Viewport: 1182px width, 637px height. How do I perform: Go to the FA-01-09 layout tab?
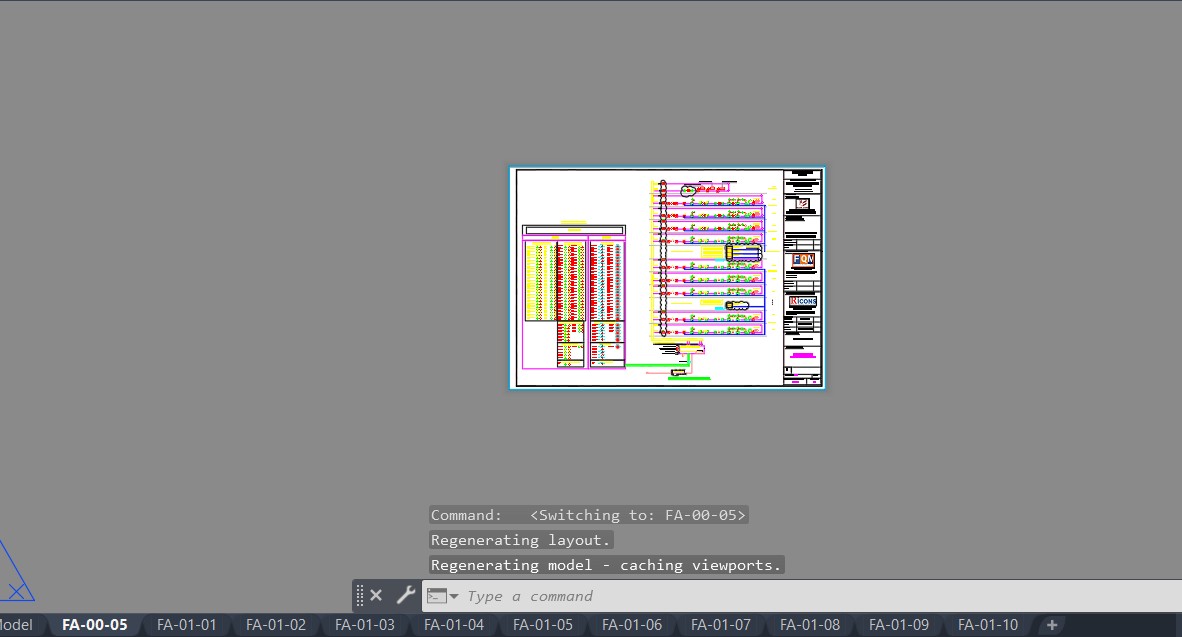coord(899,625)
